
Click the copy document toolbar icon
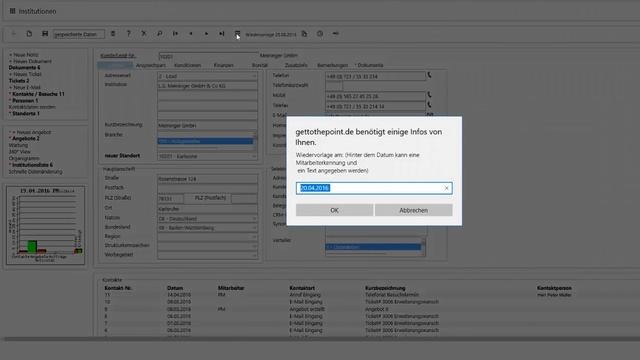(304, 34)
